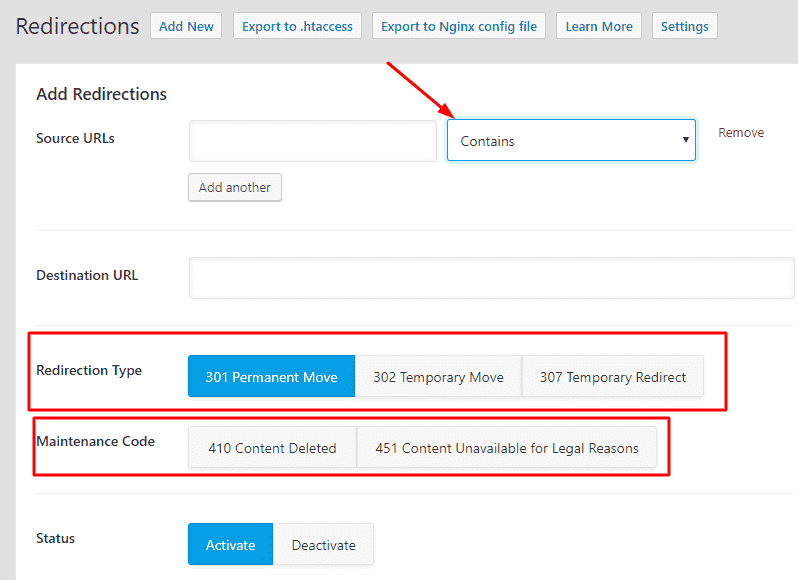Screen dimensions: 798x580
Task: Click the Add Redirections section title
Action: point(101,94)
